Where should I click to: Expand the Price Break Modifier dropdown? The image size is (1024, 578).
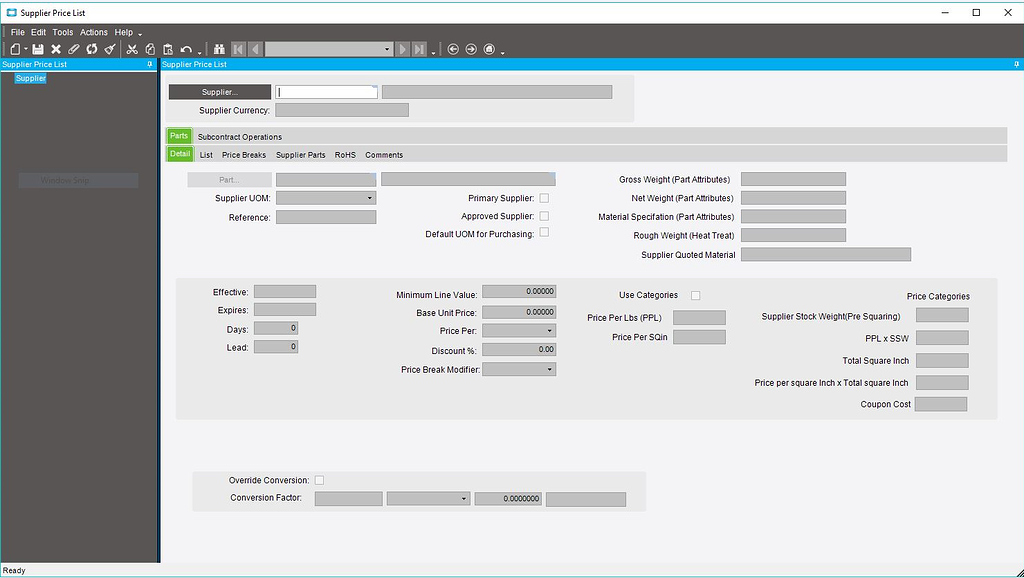[549, 370]
